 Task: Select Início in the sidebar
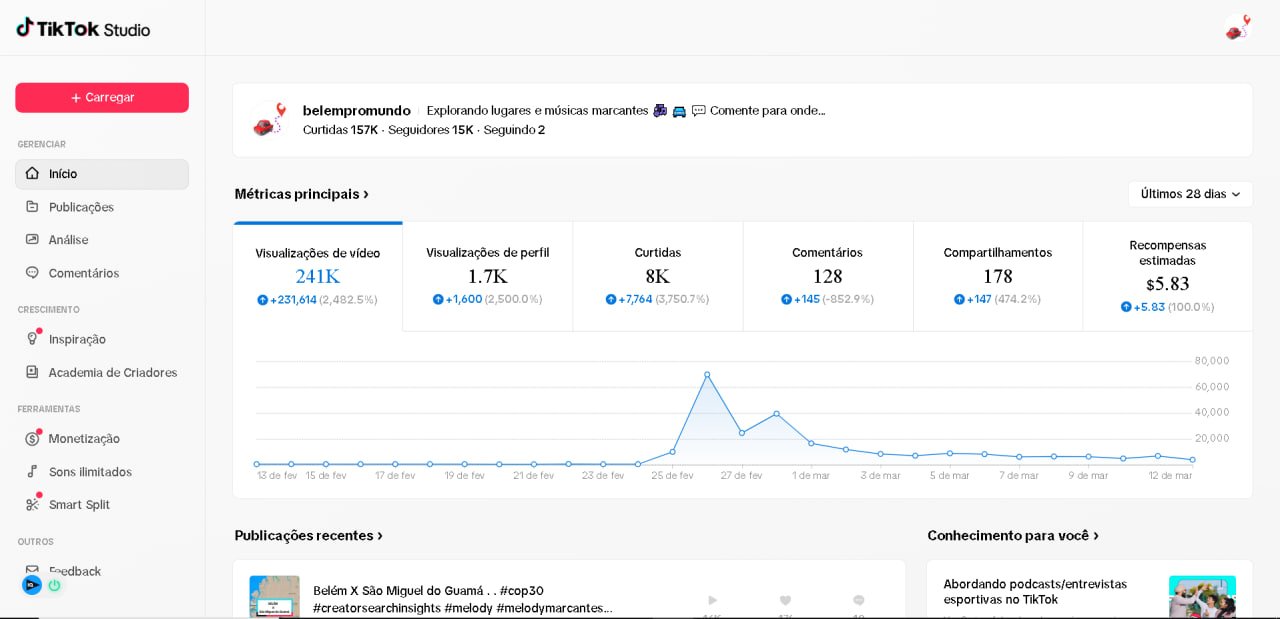[x=102, y=174]
